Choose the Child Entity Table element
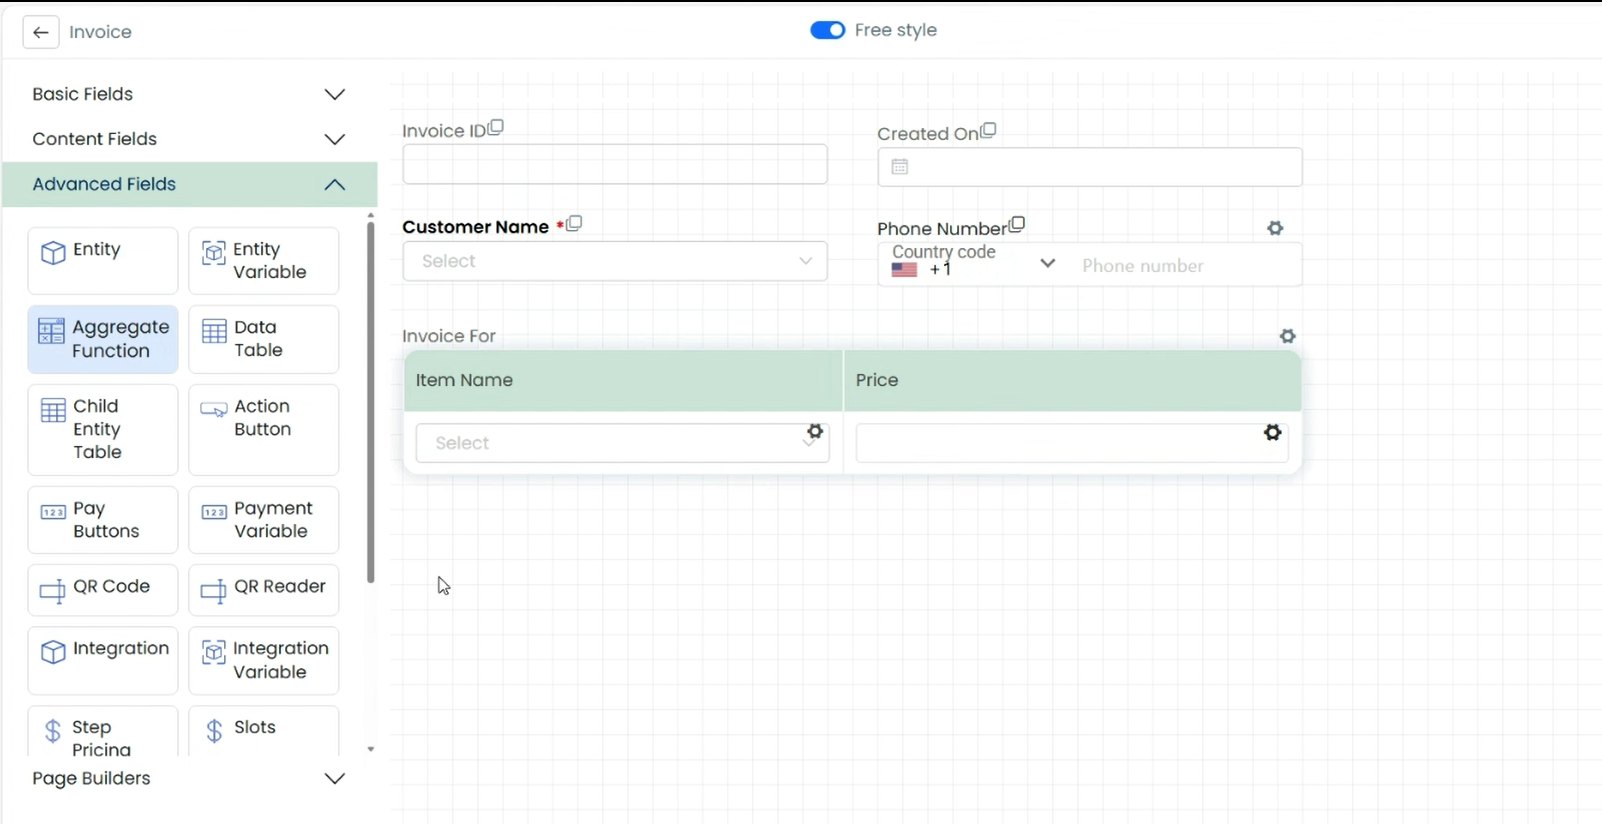1602x824 pixels. pos(102,429)
